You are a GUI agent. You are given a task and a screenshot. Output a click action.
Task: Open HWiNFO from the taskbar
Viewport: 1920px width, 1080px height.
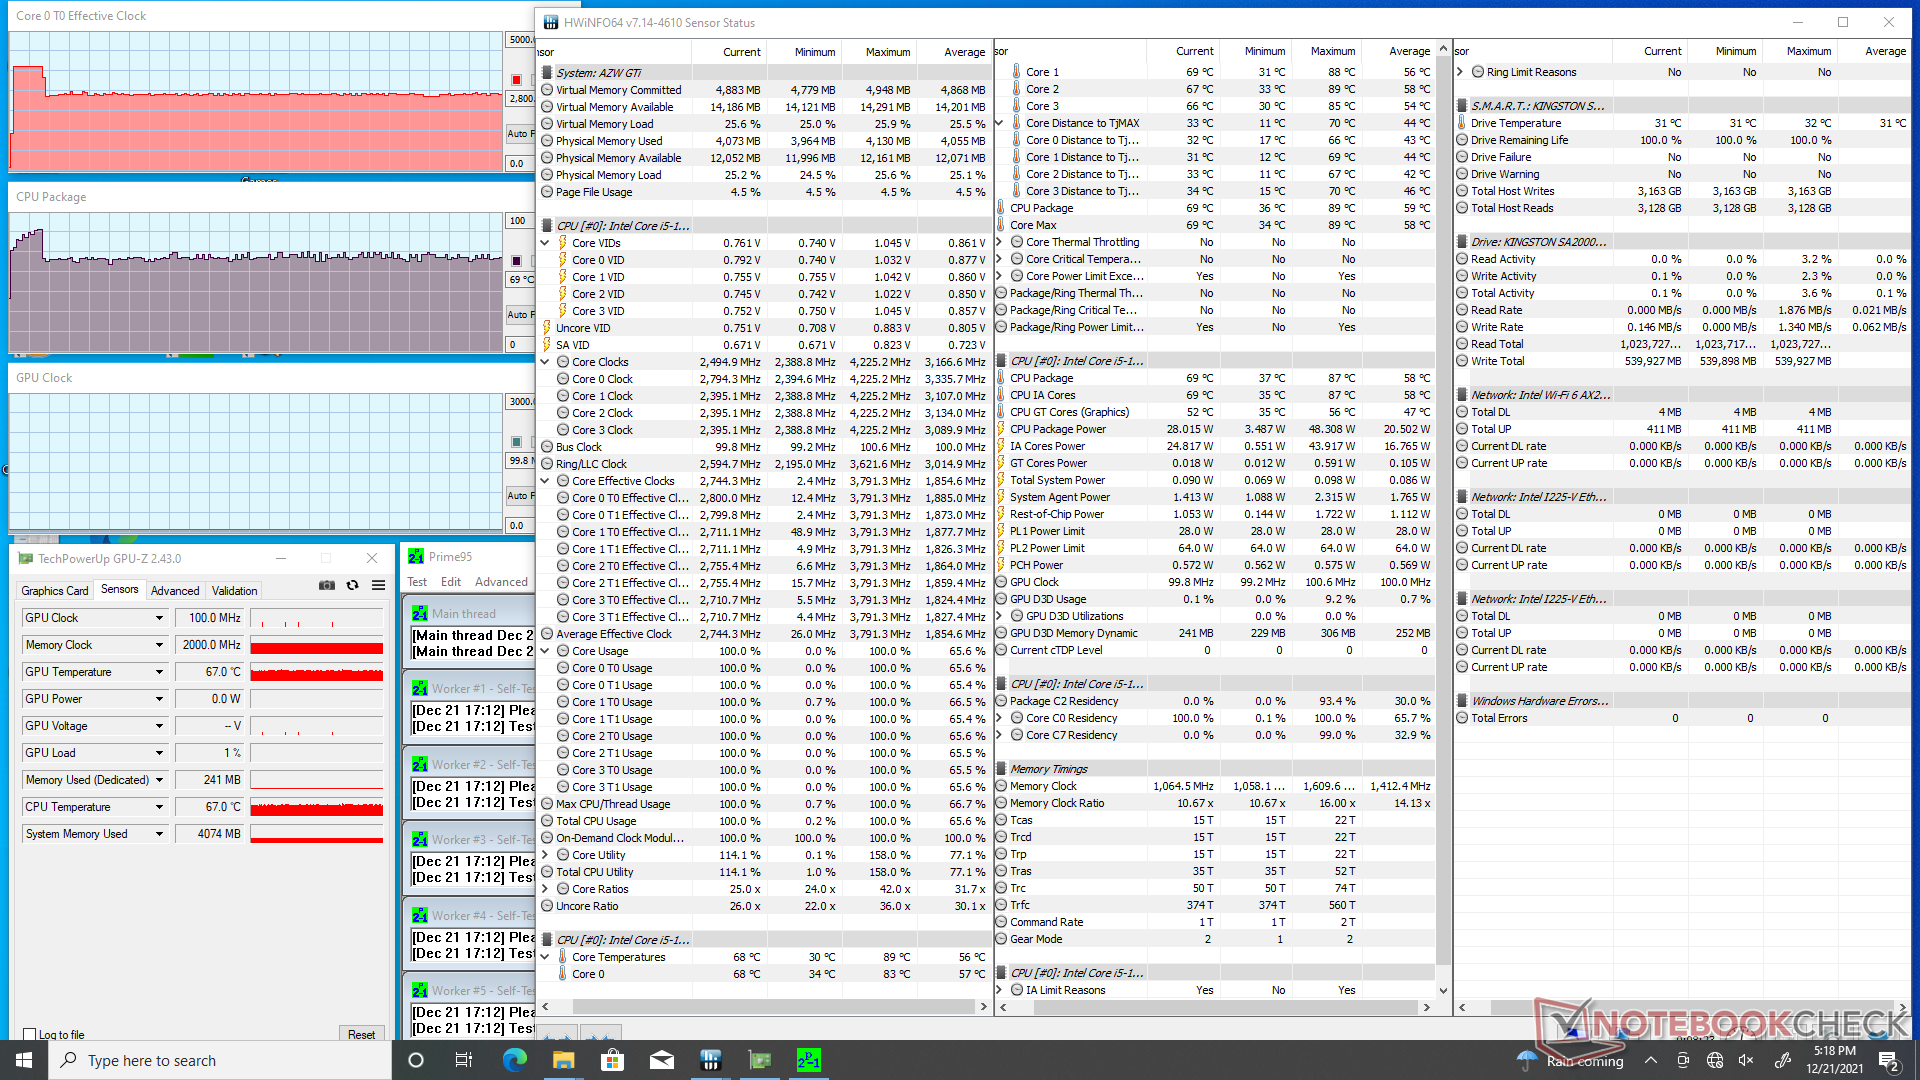point(711,1060)
